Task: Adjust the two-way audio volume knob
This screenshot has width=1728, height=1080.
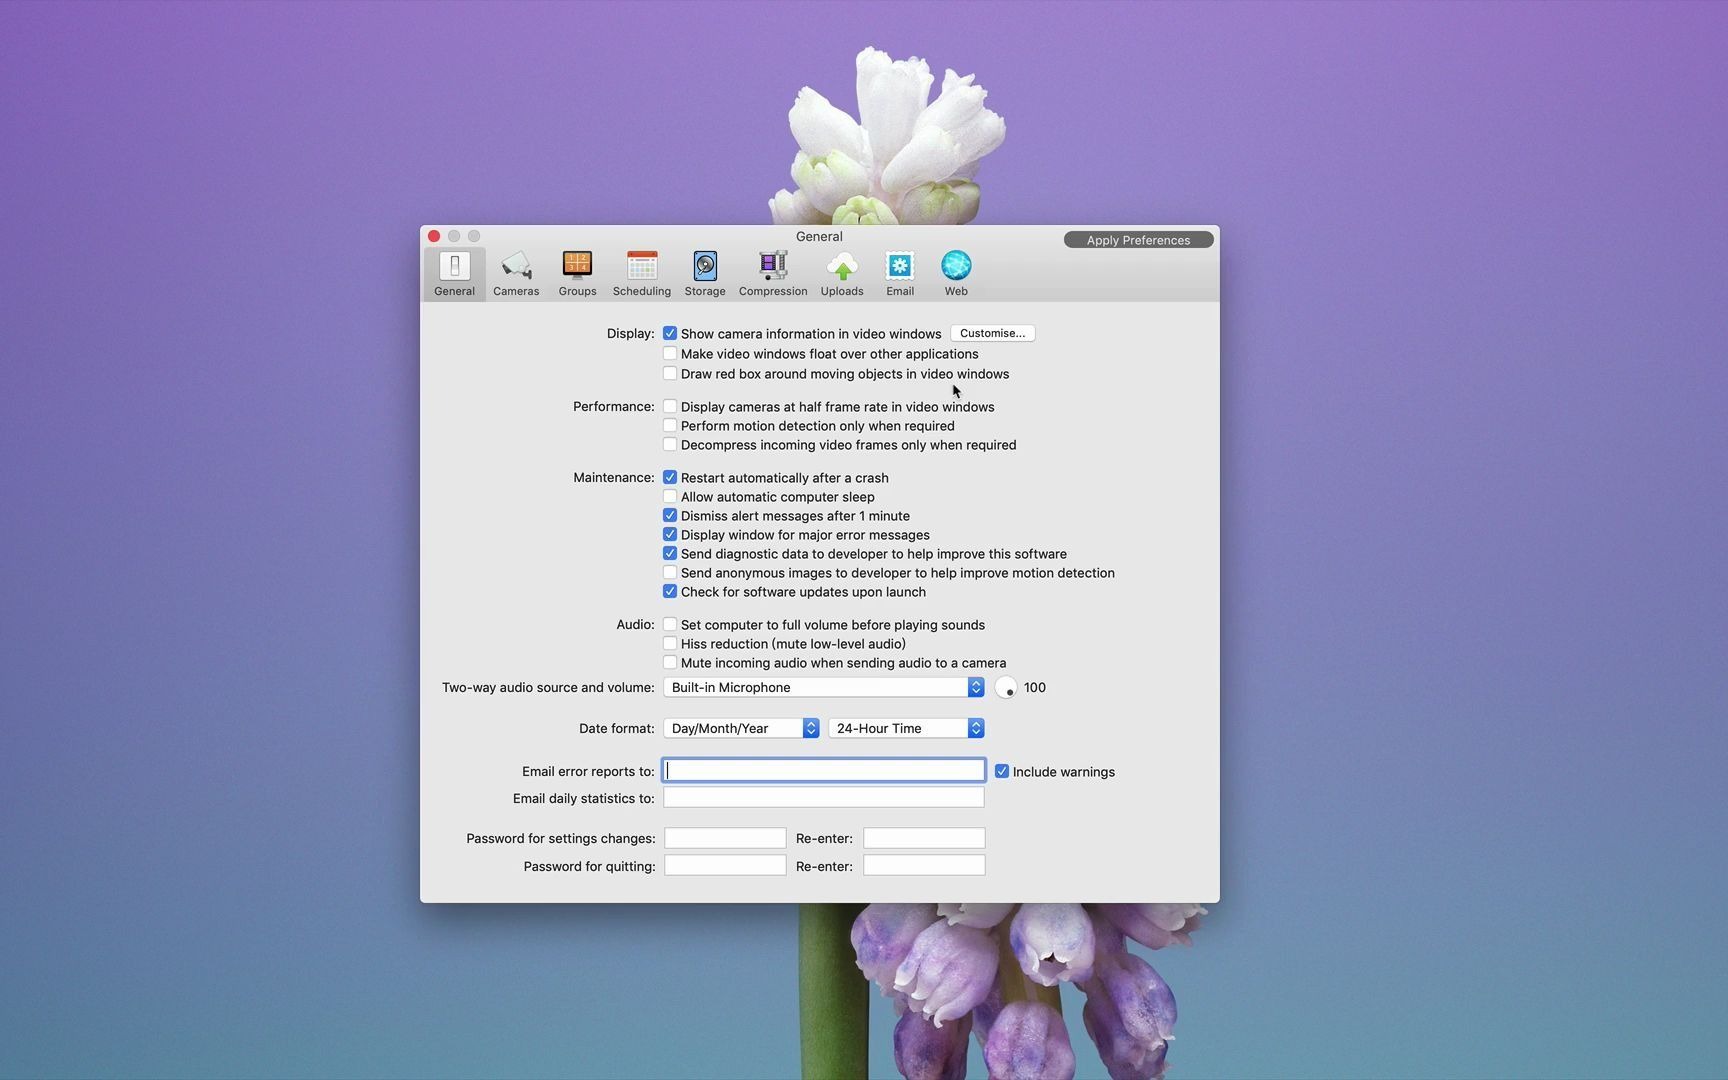Action: [x=1006, y=688]
